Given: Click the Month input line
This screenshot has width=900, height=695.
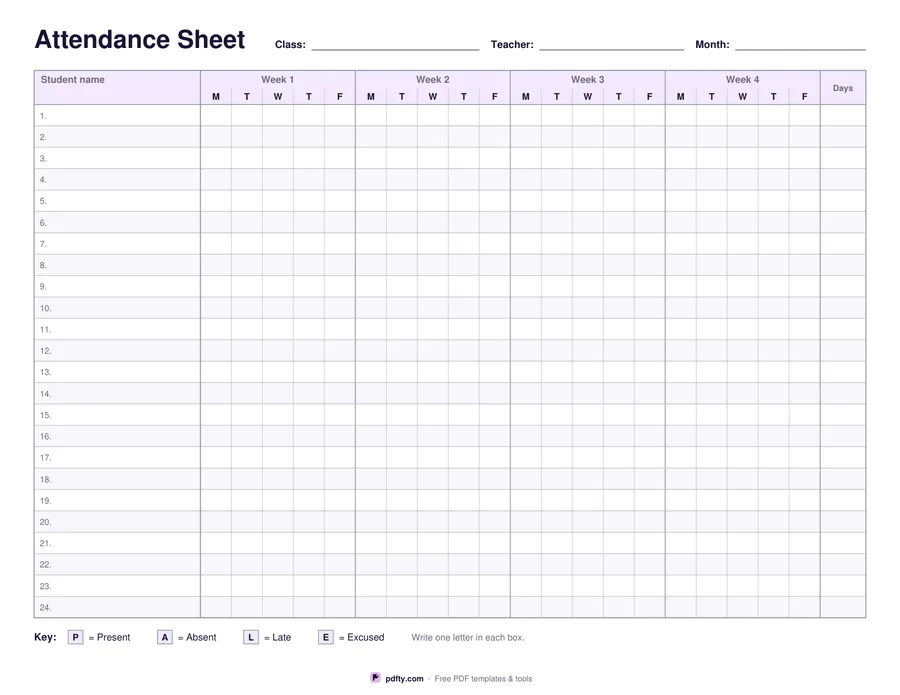Looking at the screenshot, I should [x=800, y=45].
